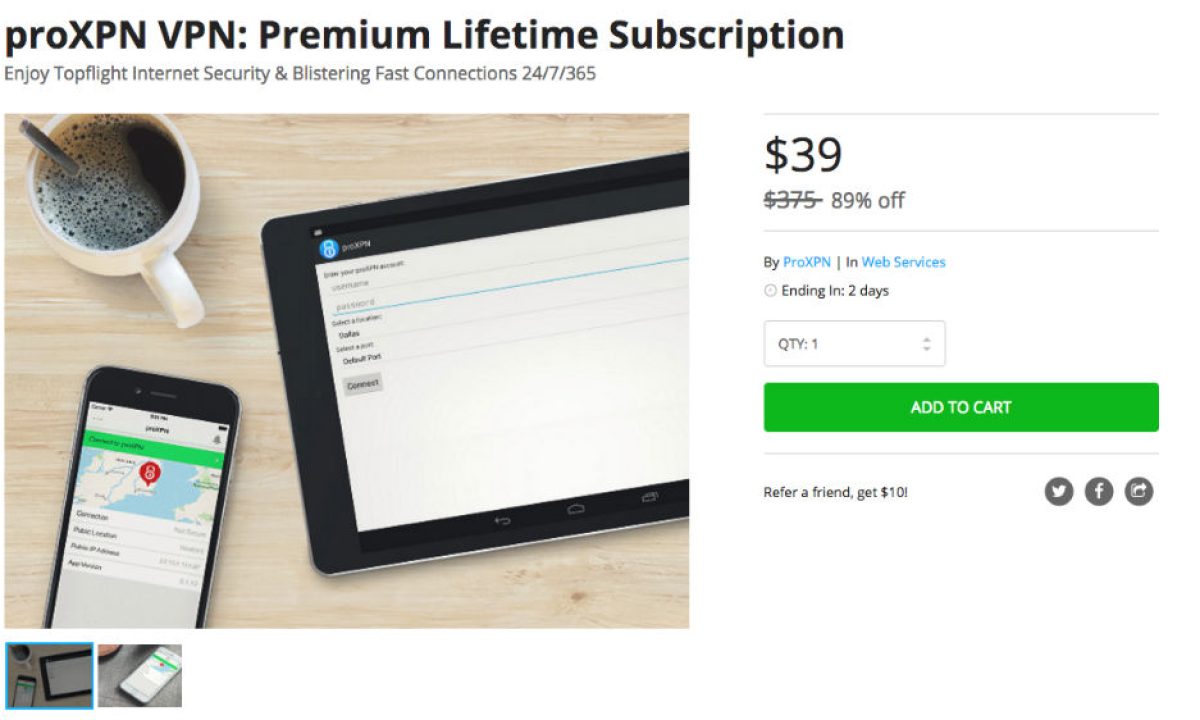Click the Refer a friend, get $10 text

click(835, 492)
